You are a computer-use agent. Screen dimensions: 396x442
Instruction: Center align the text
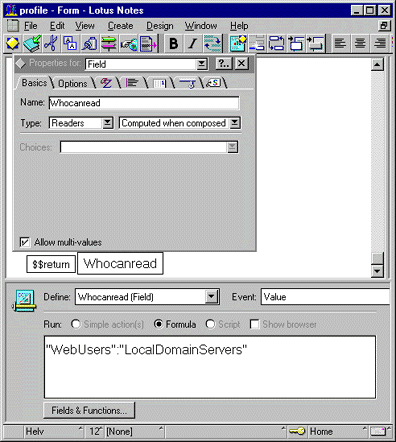tap(360, 44)
